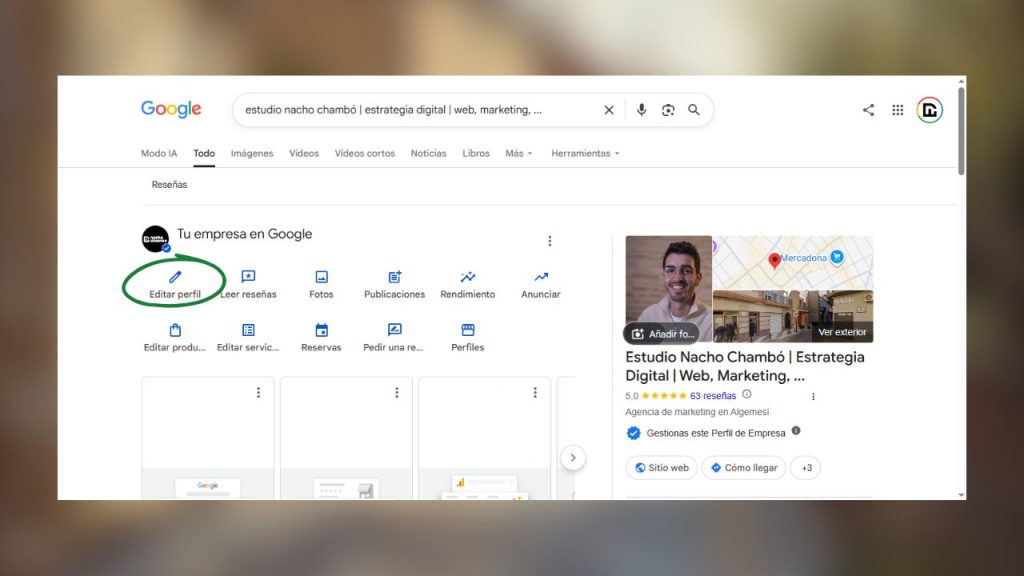Open the Vídeos tab
The image size is (1024, 576).
(304, 153)
